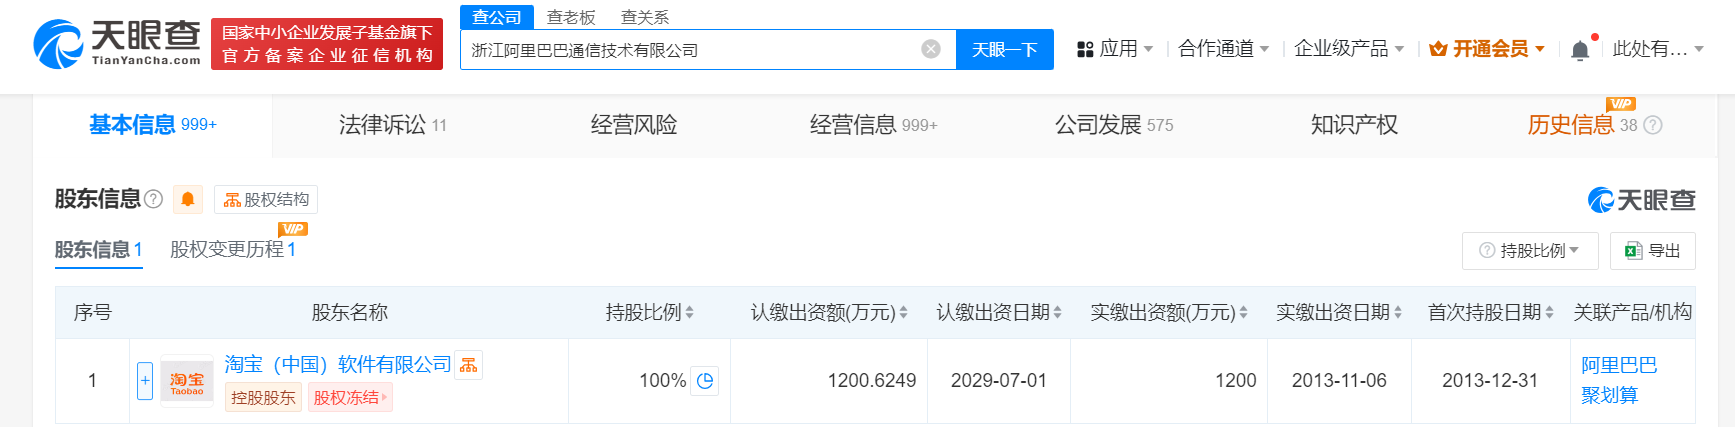The height and width of the screenshot is (427, 1735).
Task: Open the 经营风险 tab
Action: coord(634,125)
